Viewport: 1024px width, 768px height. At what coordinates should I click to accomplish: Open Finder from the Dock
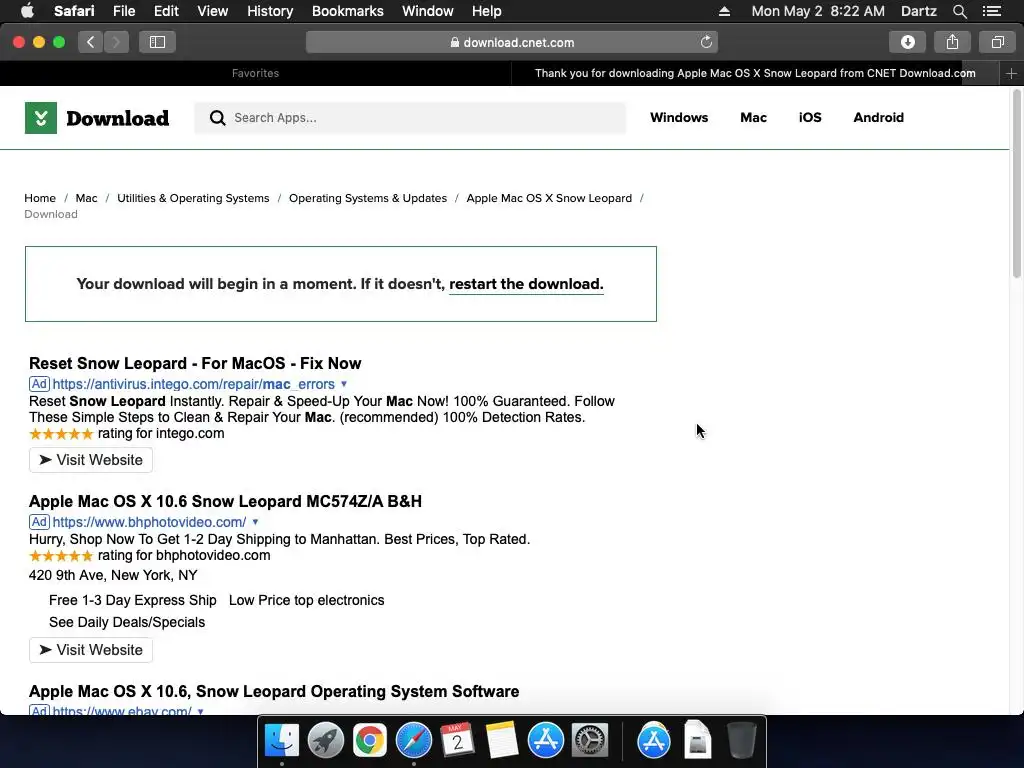click(281, 741)
